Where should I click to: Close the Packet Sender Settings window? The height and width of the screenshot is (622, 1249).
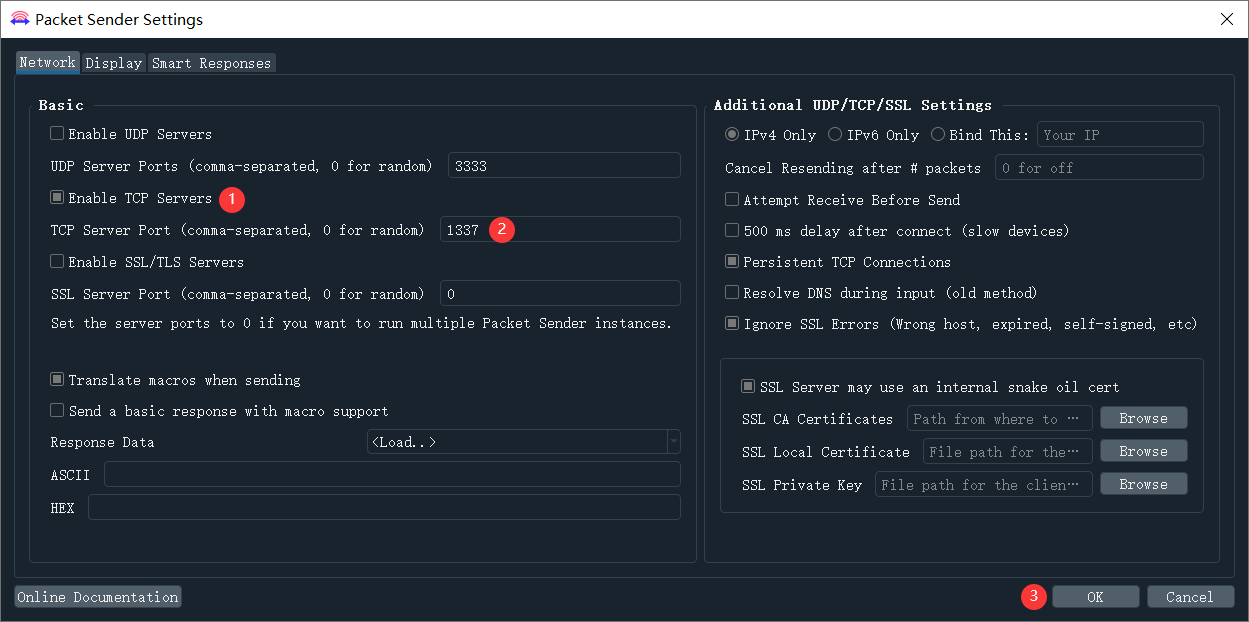tap(1227, 19)
